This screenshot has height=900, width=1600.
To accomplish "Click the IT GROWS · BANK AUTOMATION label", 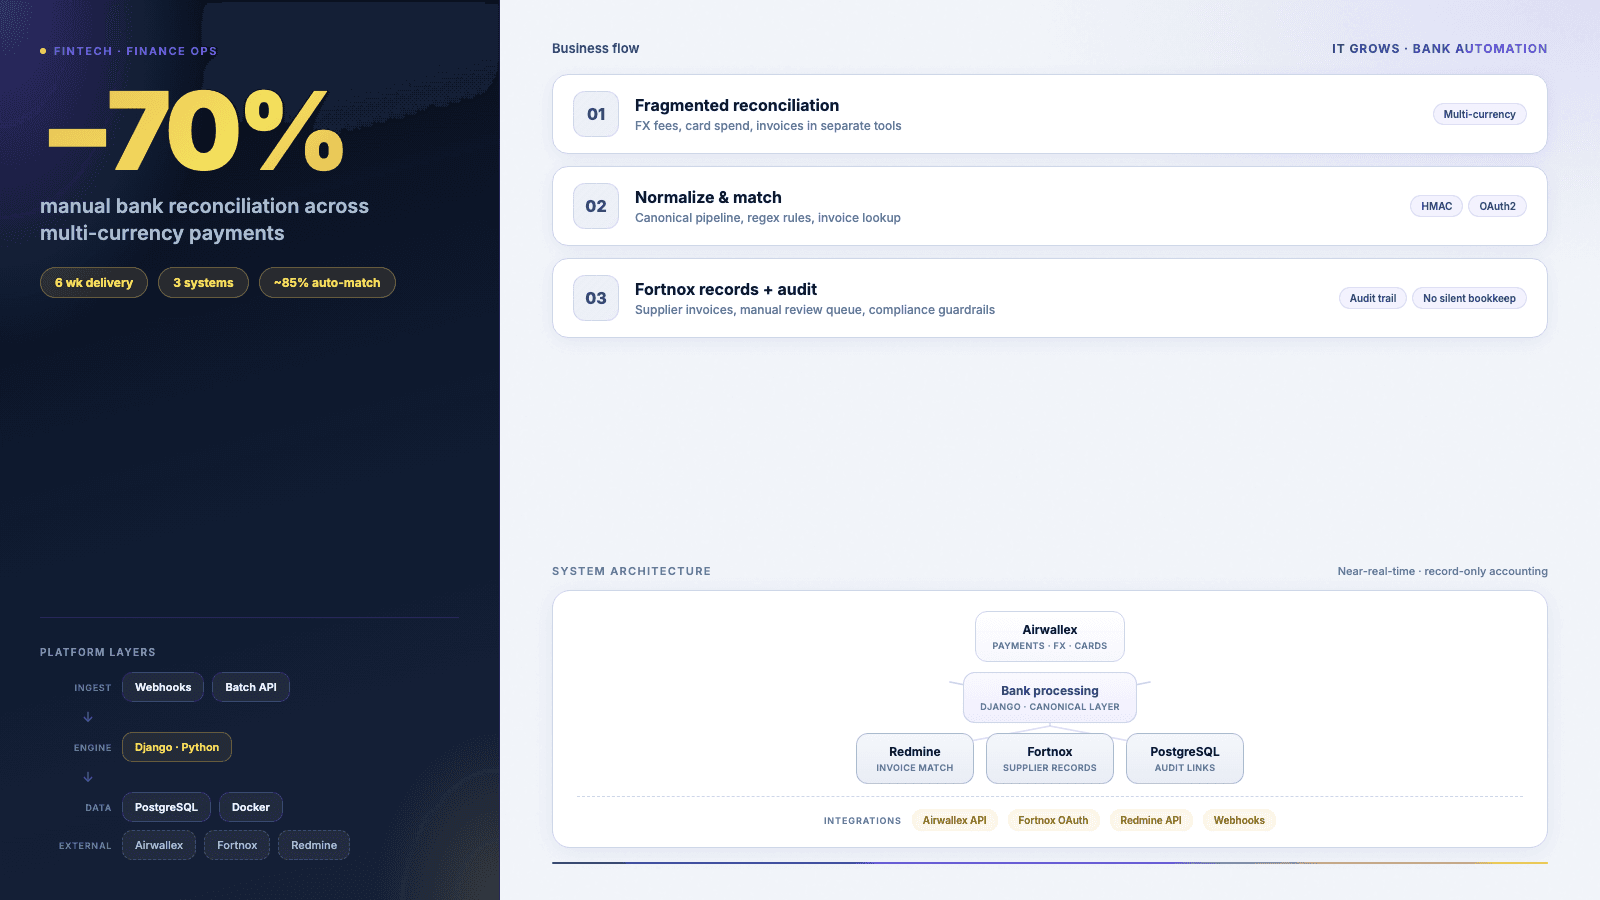I will tap(1439, 48).
